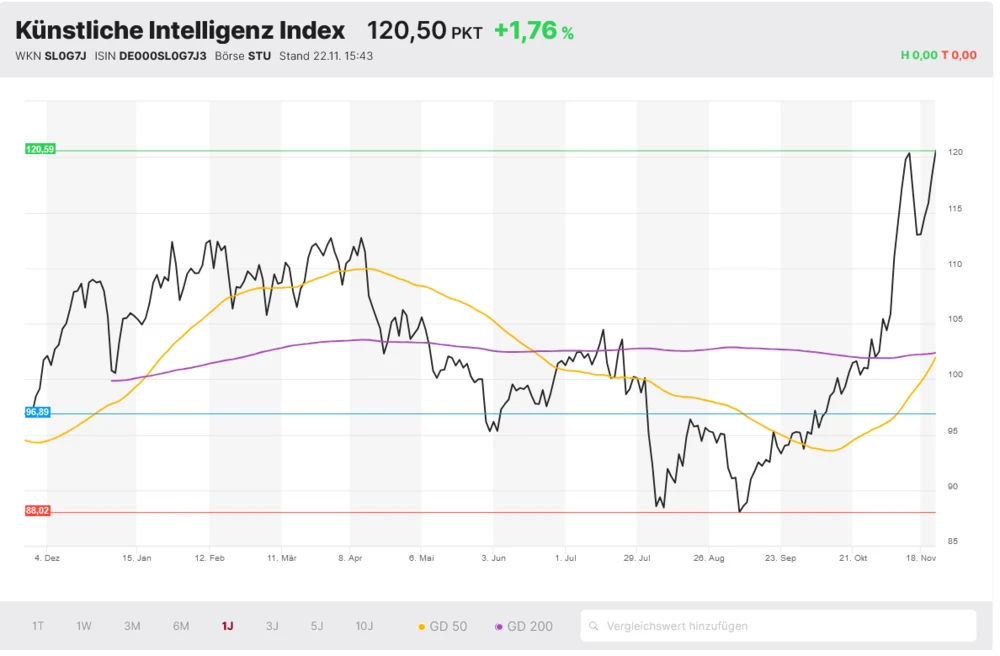Switch to the 10J maximum range
This screenshot has height=656, width=1000.
click(x=363, y=625)
